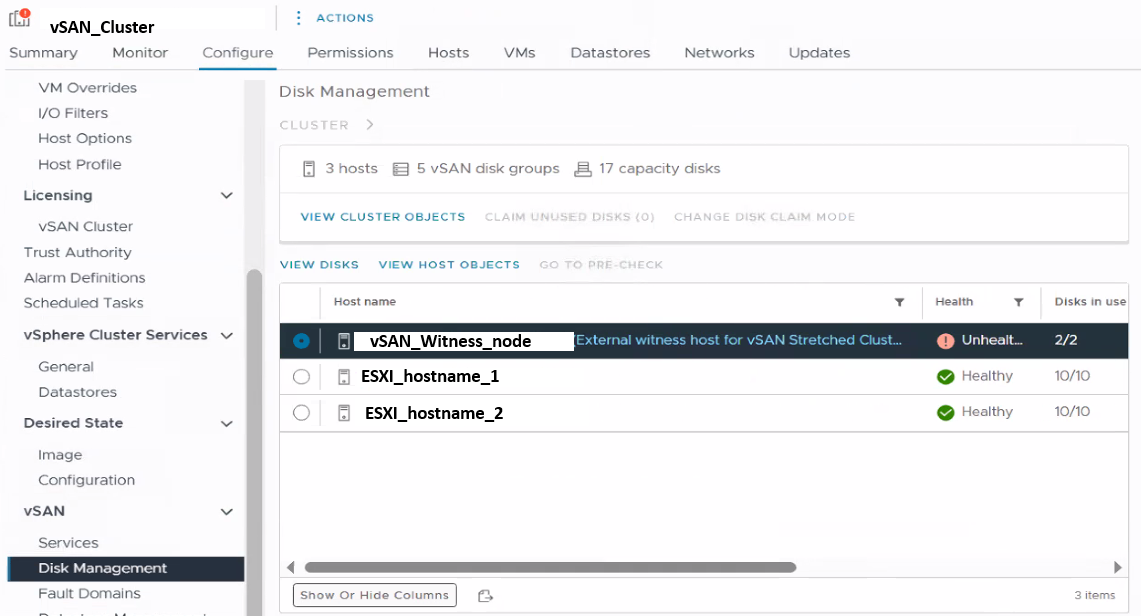Click the host icon in the witness host row
The height and width of the screenshot is (616, 1141).
[x=344, y=341]
